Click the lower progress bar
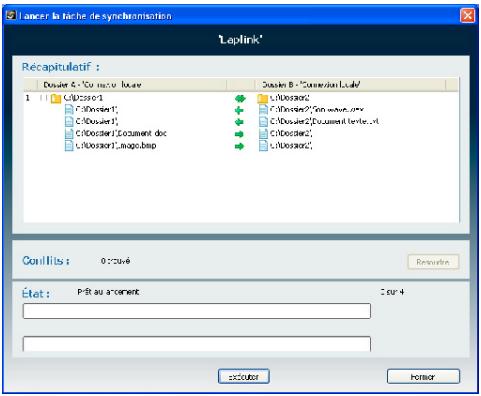The image size is (481, 396). point(197,344)
